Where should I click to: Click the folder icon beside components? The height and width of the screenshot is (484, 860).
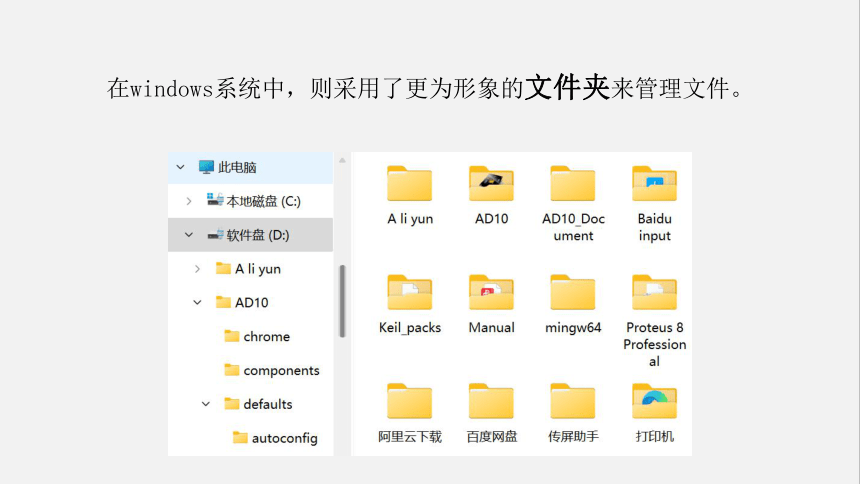(x=231, y=370)
